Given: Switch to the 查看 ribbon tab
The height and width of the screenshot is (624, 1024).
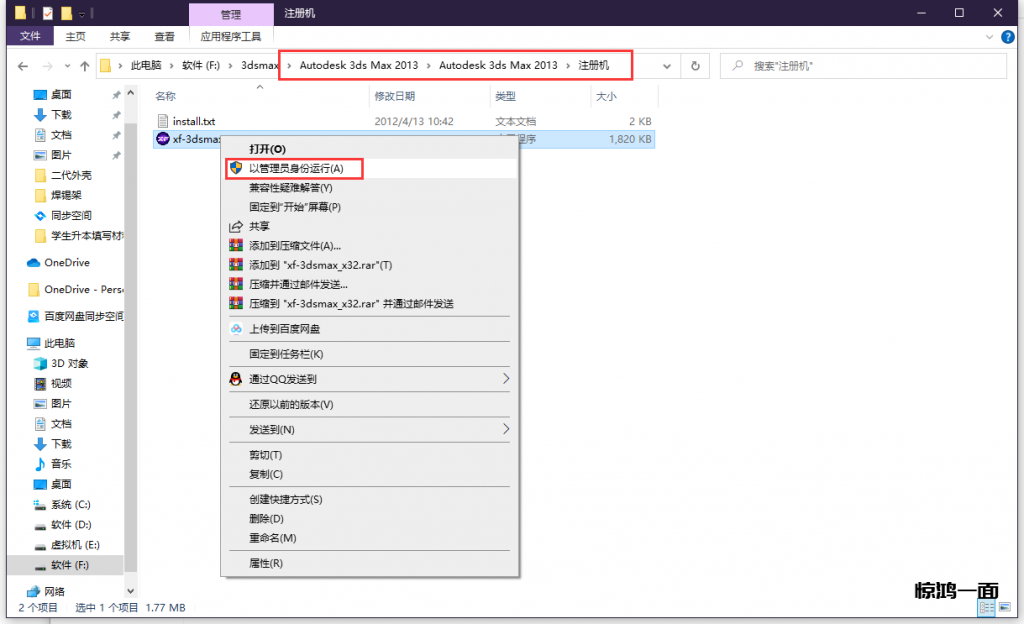Looking at the screenshot, I should click(x=164, y=36).
